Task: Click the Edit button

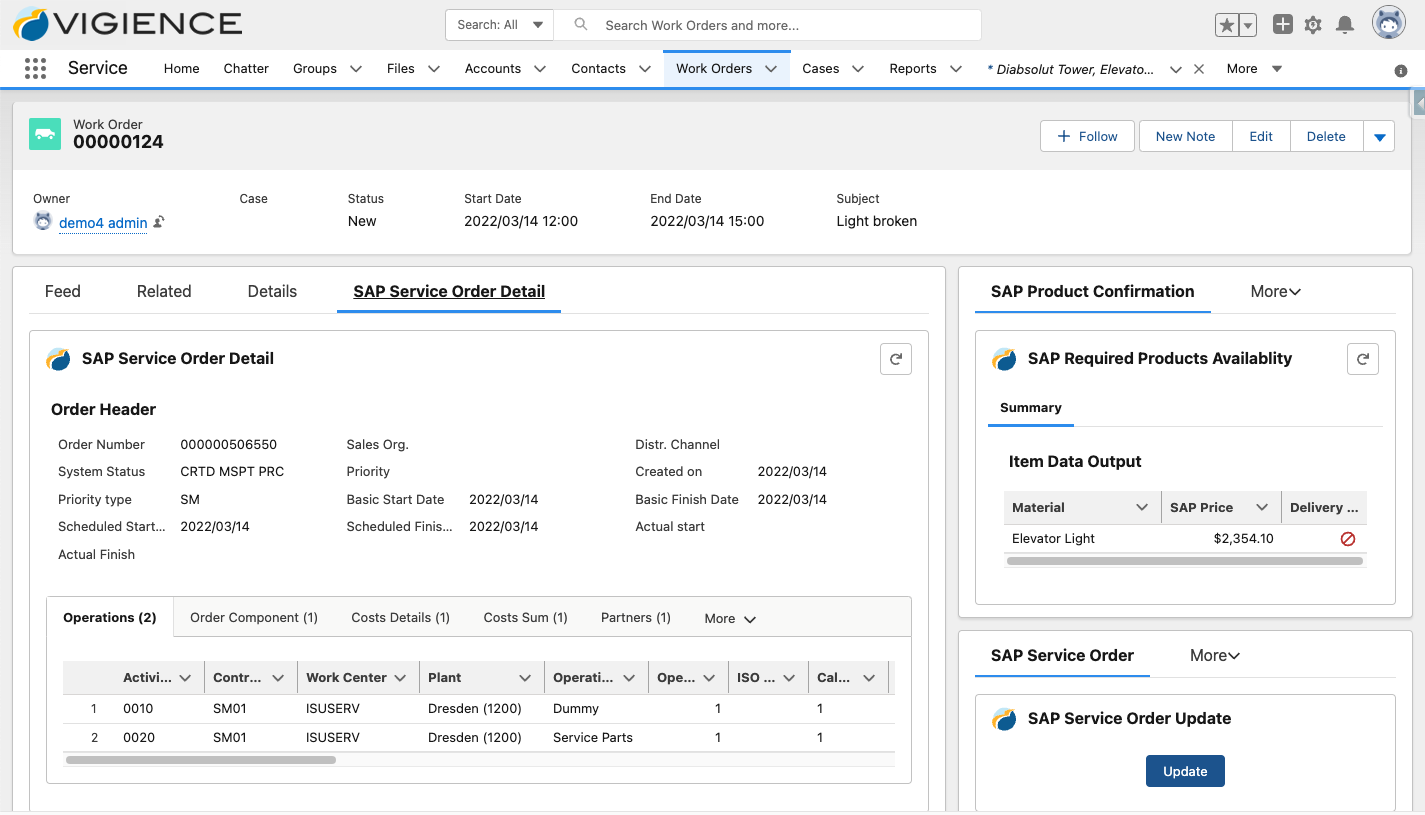Action: pos(1261,137)
